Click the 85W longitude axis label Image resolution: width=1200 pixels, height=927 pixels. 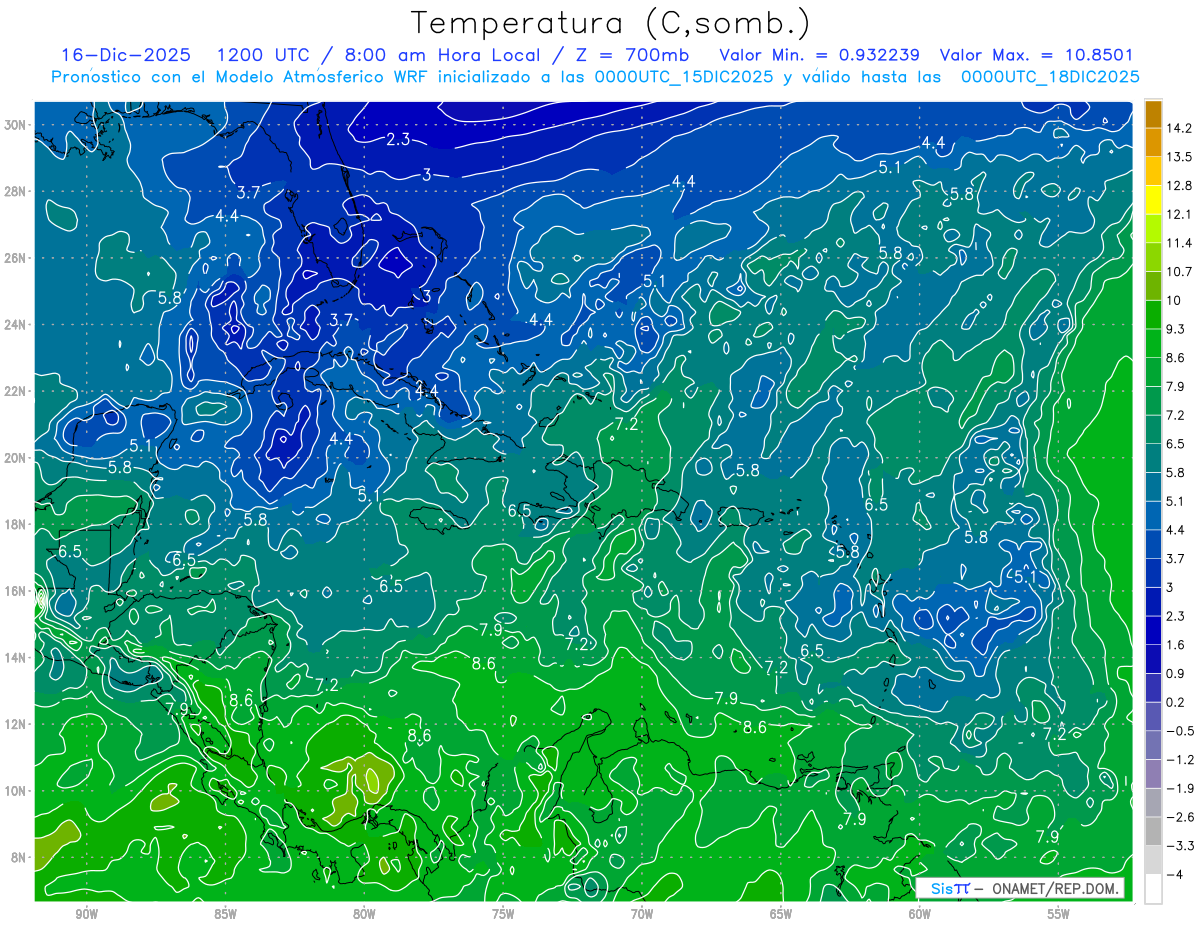coord(225,914)
